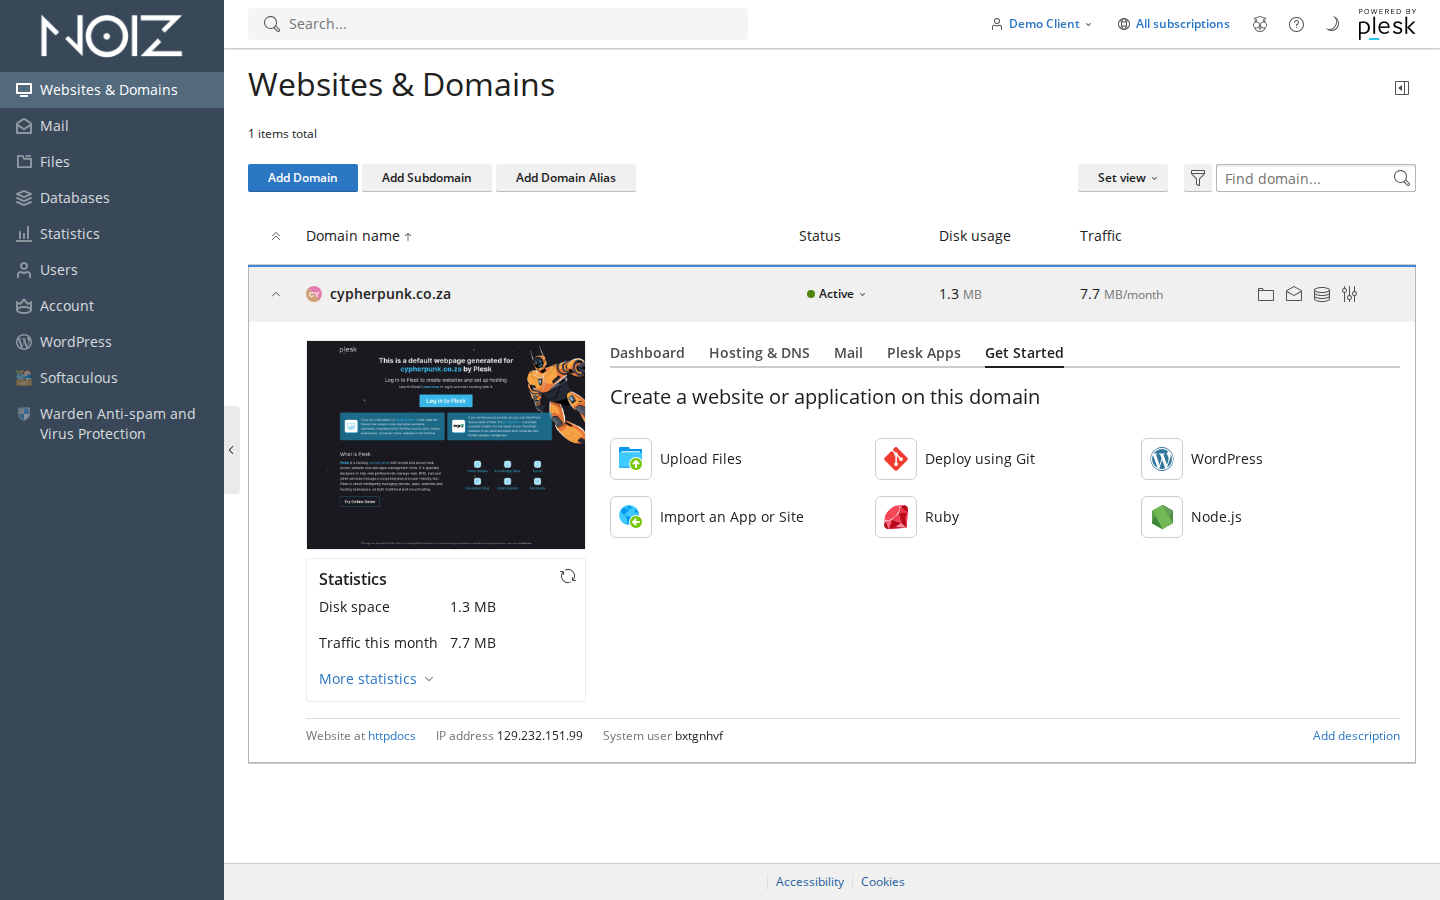Open the Active status dropdown
The height and width of the screenshot is (900, 1440).
tap(837, 294)
